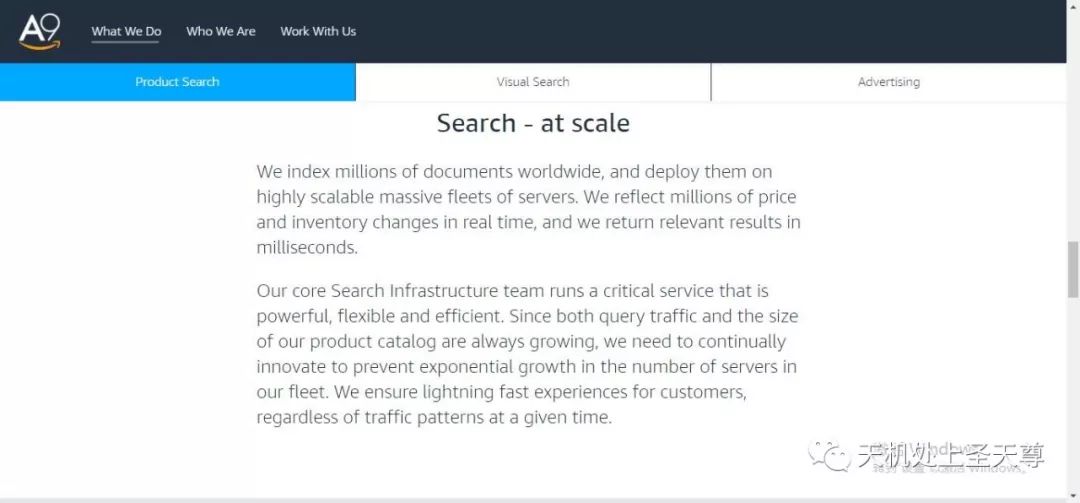The height and width of the screenshot is (503, 1080).
Task: Click the vertical scrollbar thumb
Action: point(1072,269)
